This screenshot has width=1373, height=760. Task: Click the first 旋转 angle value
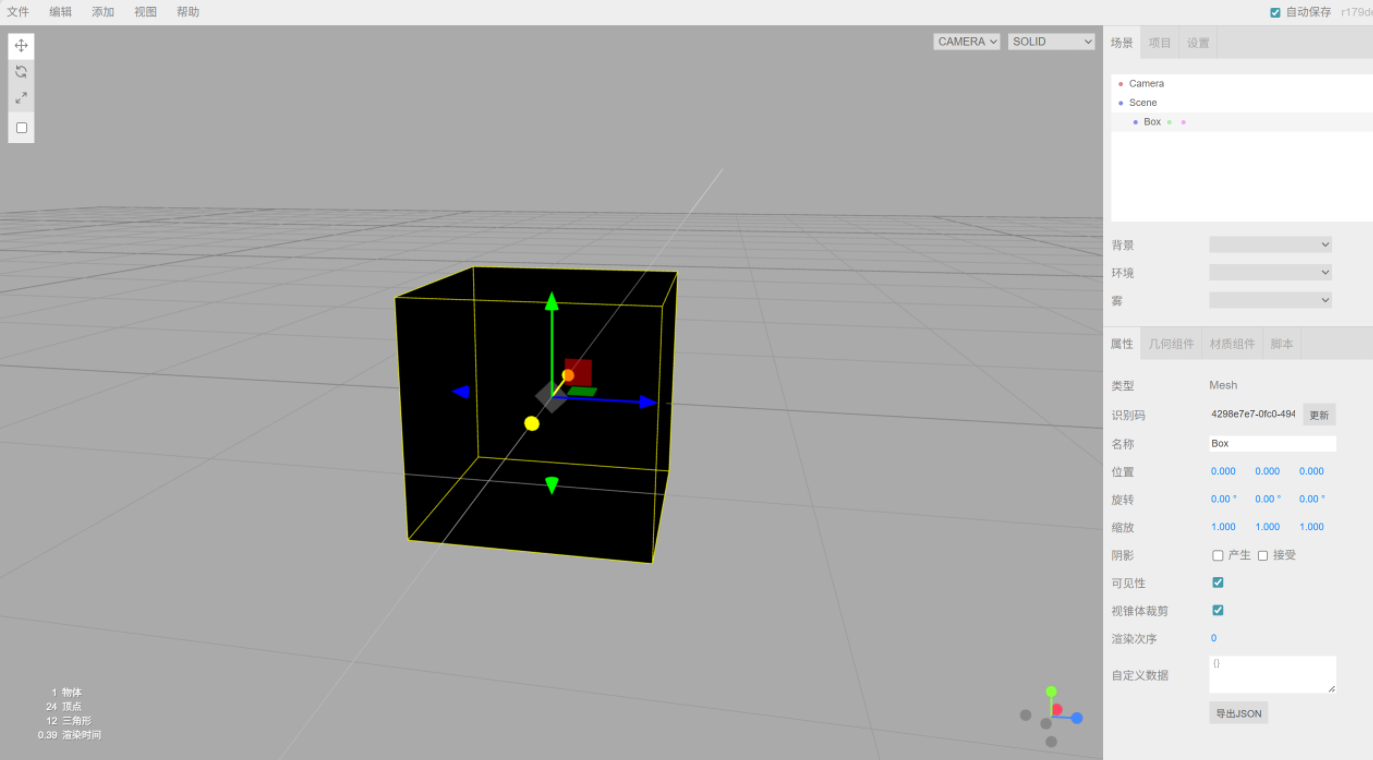coord(1224,500)
